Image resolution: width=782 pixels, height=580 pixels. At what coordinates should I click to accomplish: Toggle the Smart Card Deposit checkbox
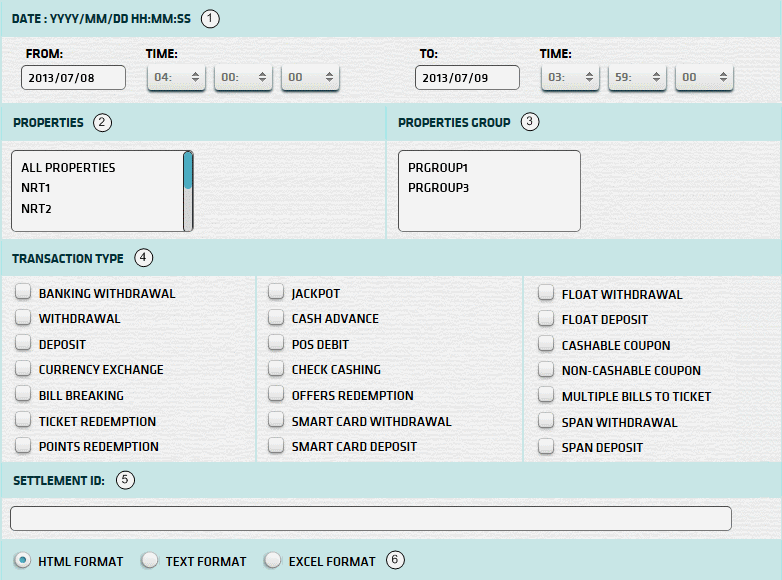pyautogui.click(x=276, y=446)
